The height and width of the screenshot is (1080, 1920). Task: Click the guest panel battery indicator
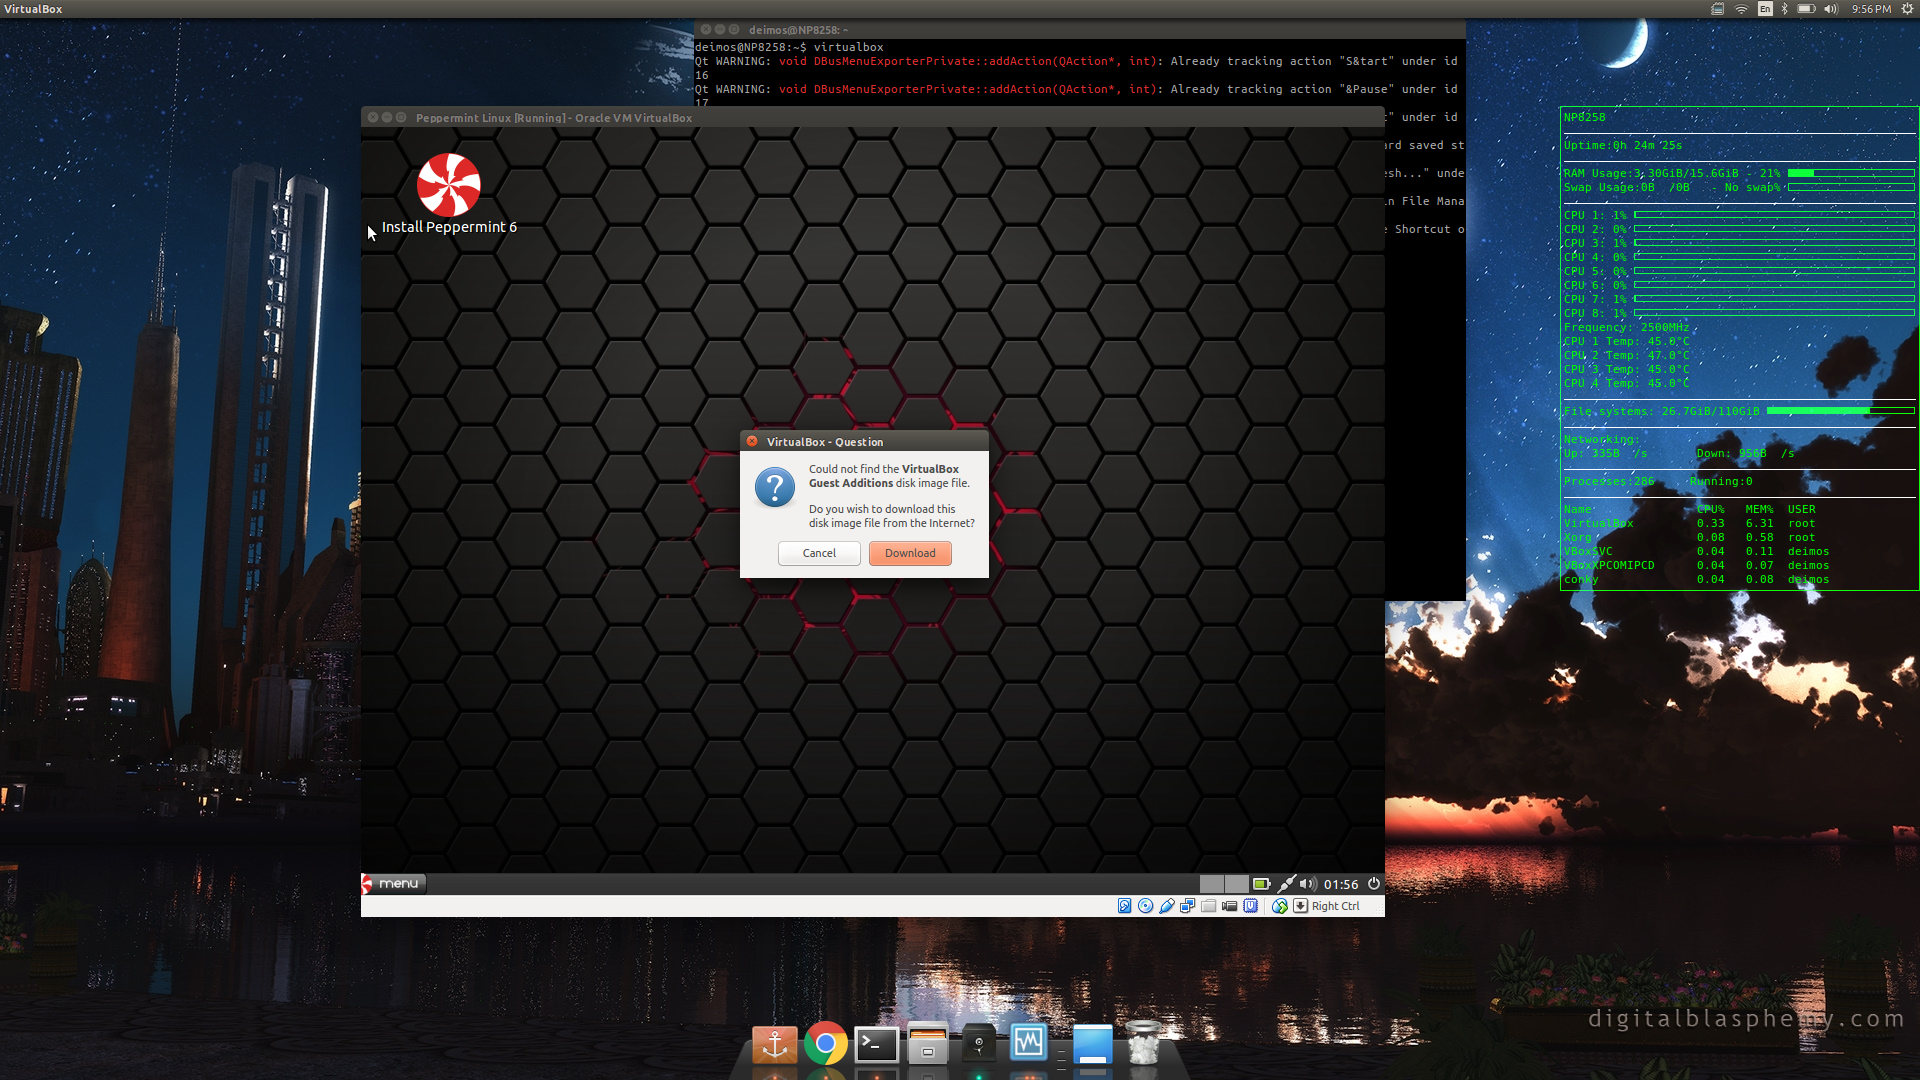point(1262,884)
